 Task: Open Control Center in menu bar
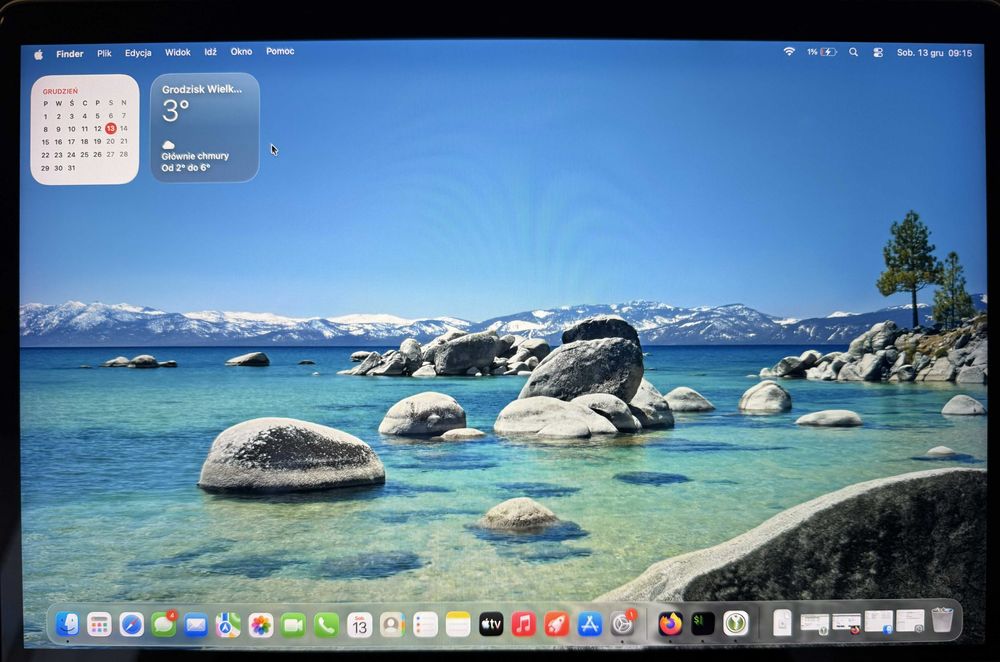pyautogui.click(x=878, y=53)
